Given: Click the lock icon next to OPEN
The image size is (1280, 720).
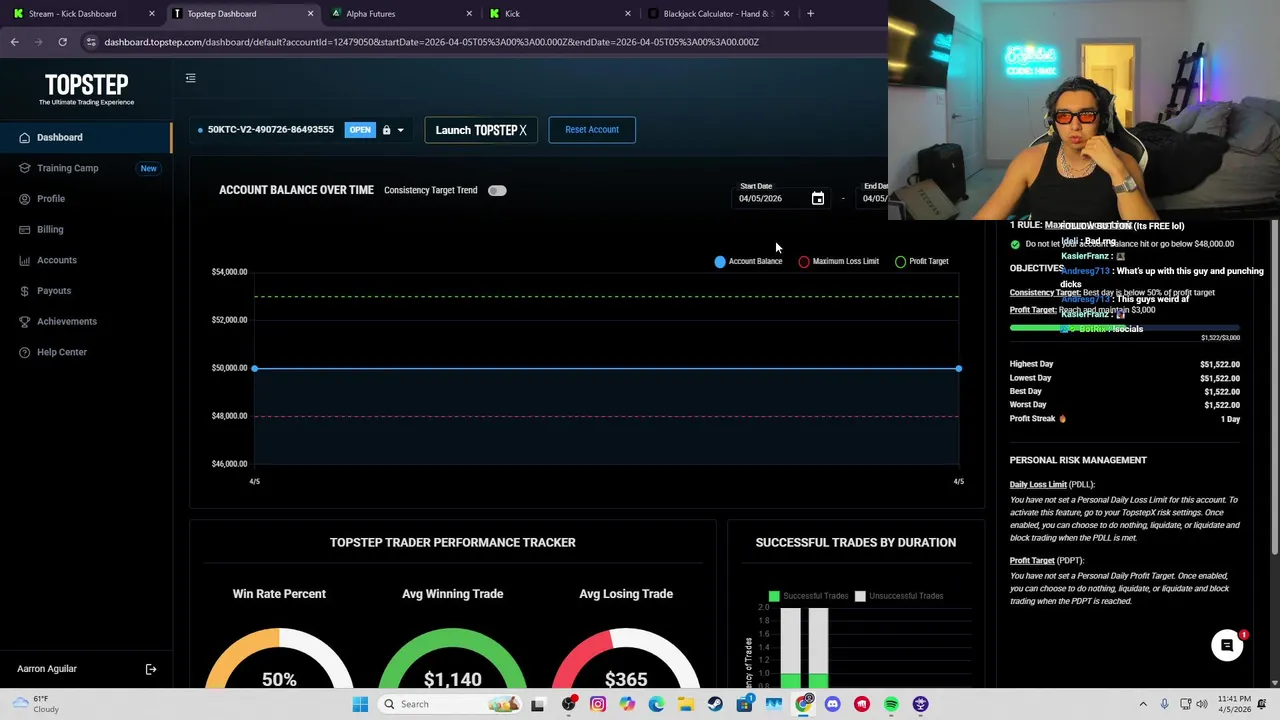Looking at the screenshot, I should [386, 130].
